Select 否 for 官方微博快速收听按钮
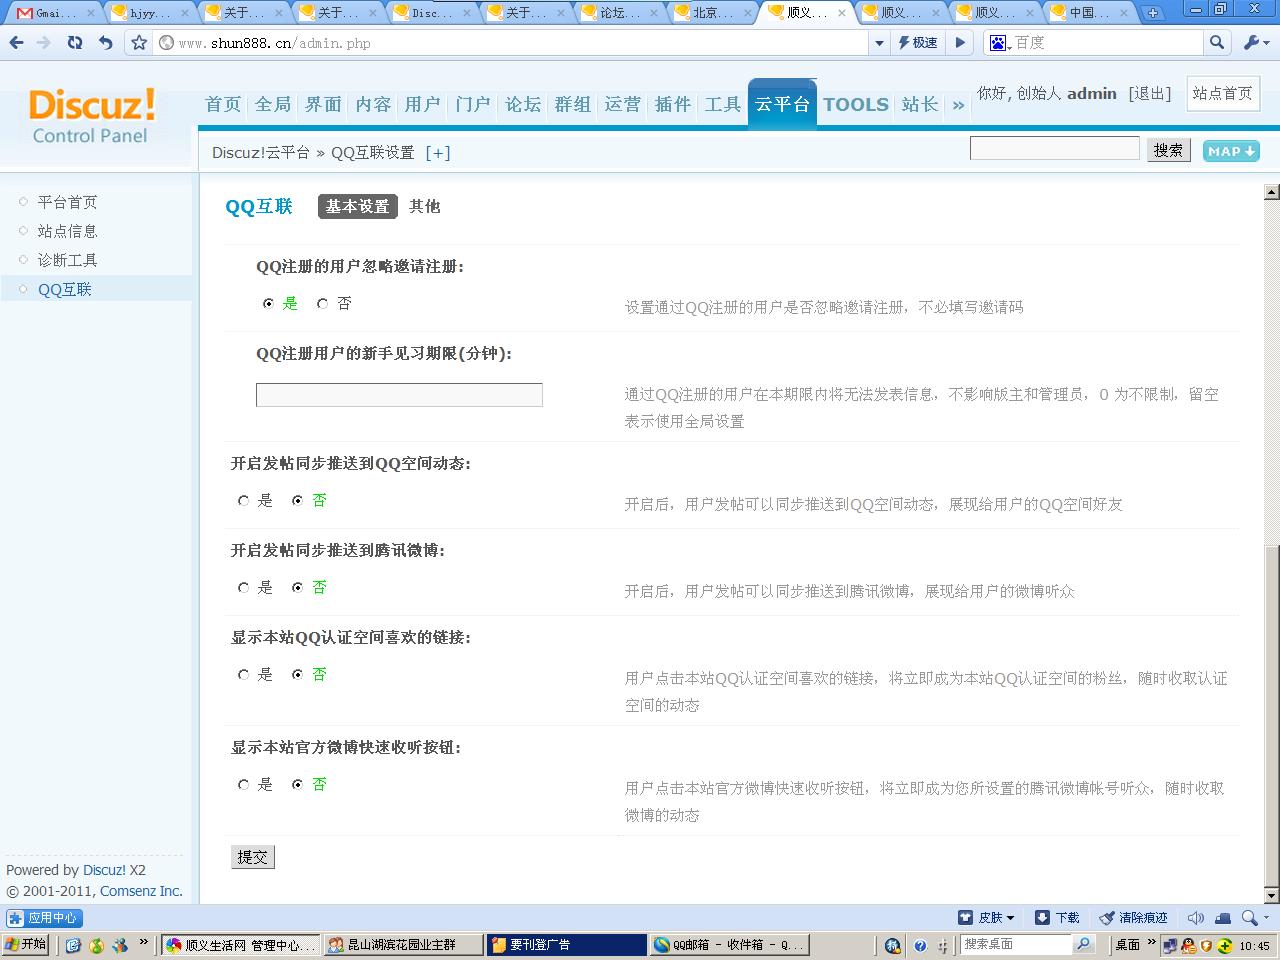 click(297, 785)
